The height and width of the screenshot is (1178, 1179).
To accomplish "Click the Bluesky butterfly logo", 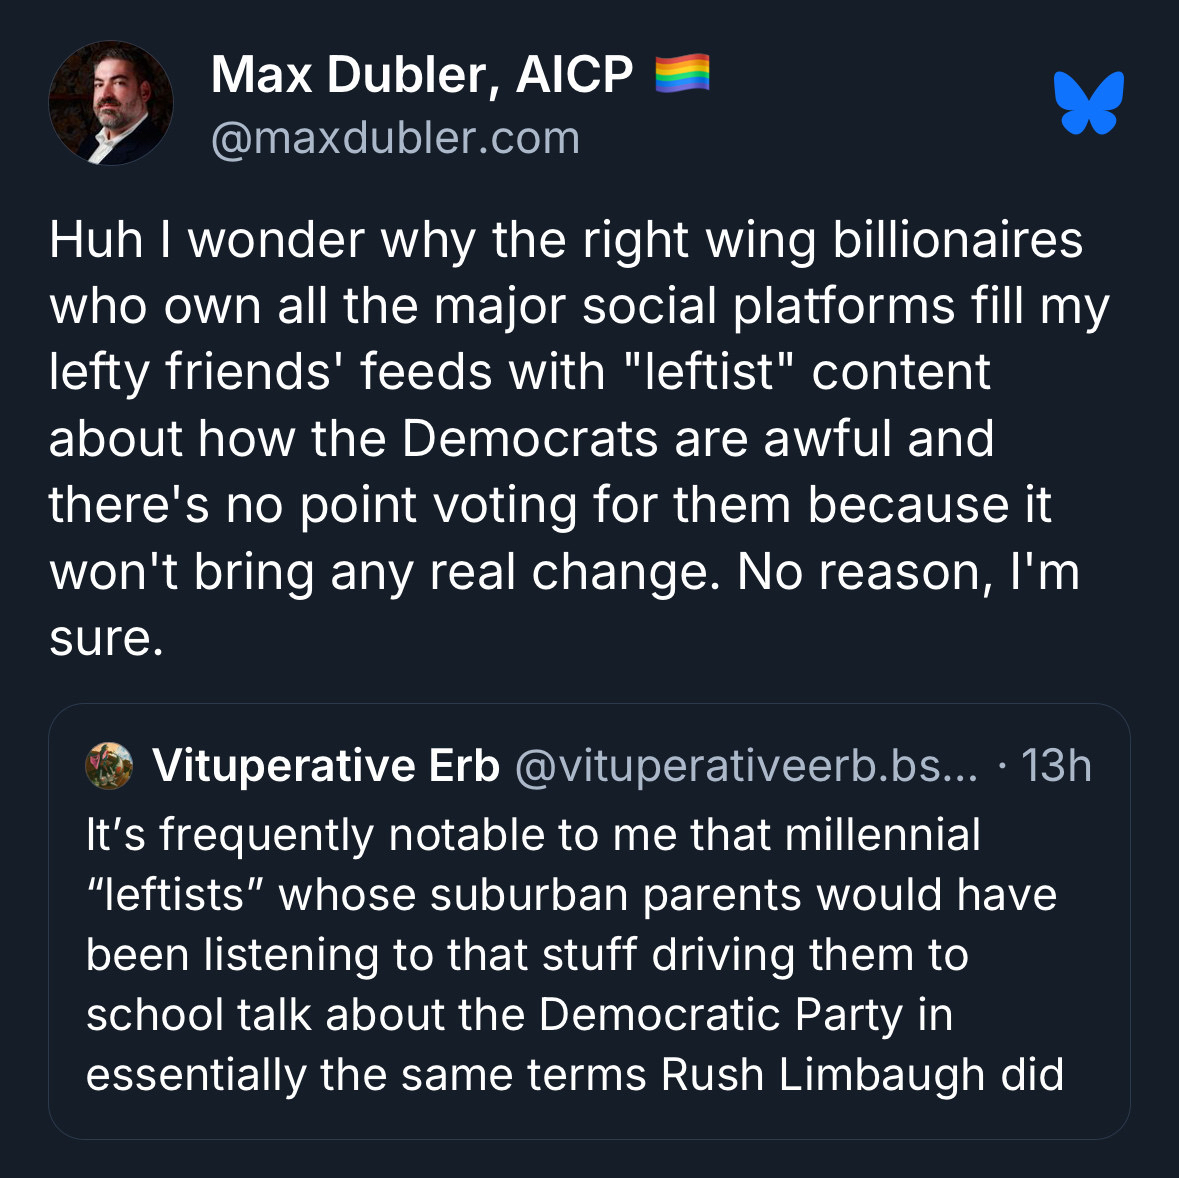I will point(1088,103).
